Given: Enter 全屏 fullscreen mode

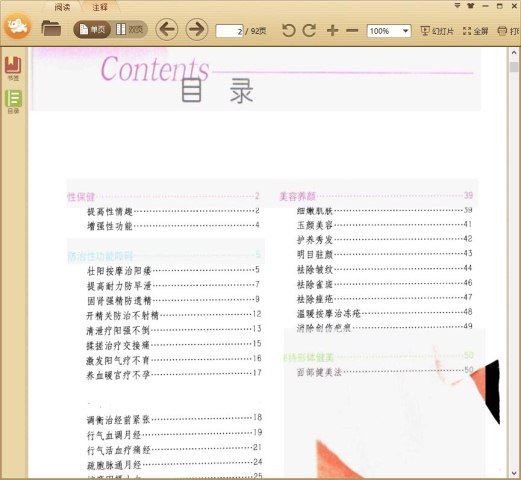Looking at the screenshot, I should click(x=476, y=31).
